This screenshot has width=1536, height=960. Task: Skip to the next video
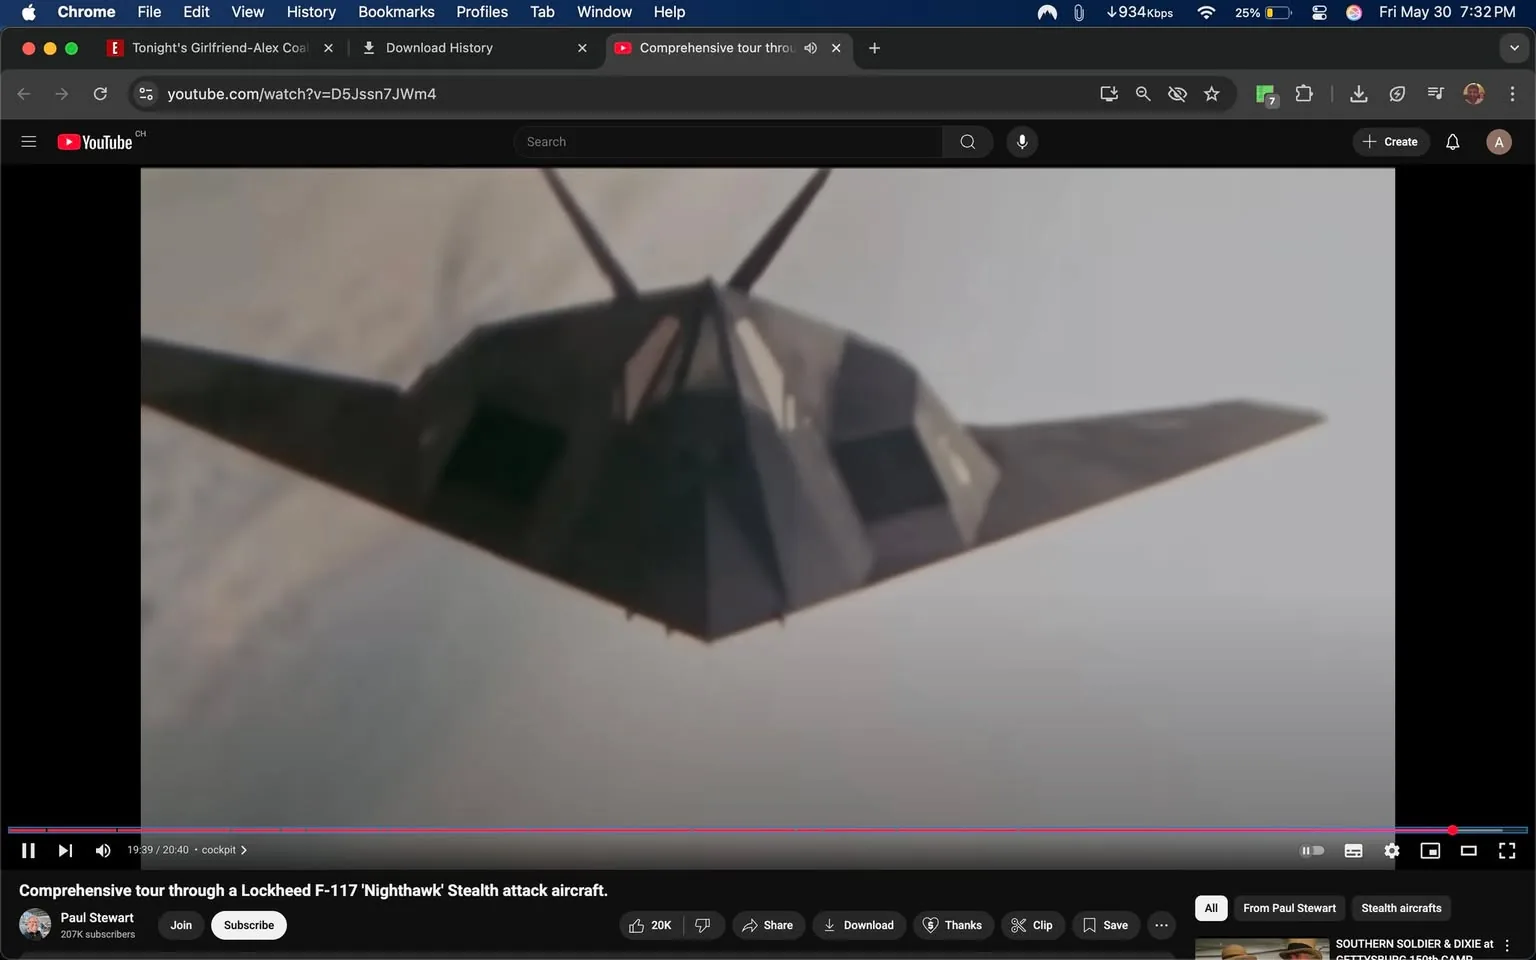point(65,850)
